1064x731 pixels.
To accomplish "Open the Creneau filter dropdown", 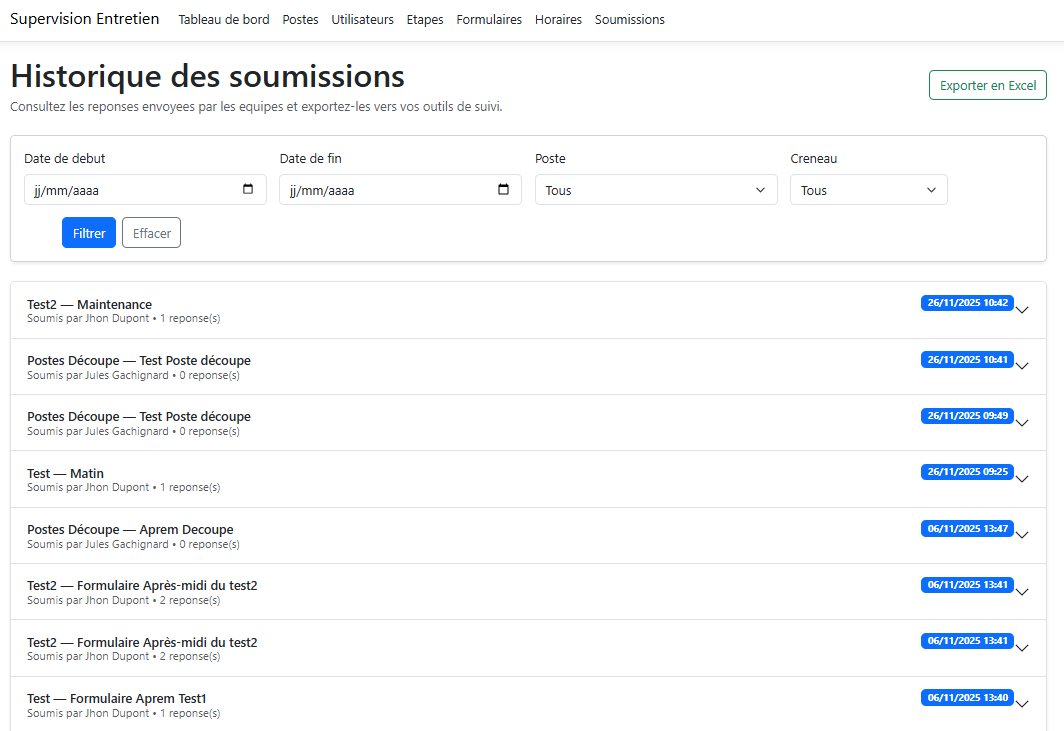I will tap(868, 190).
